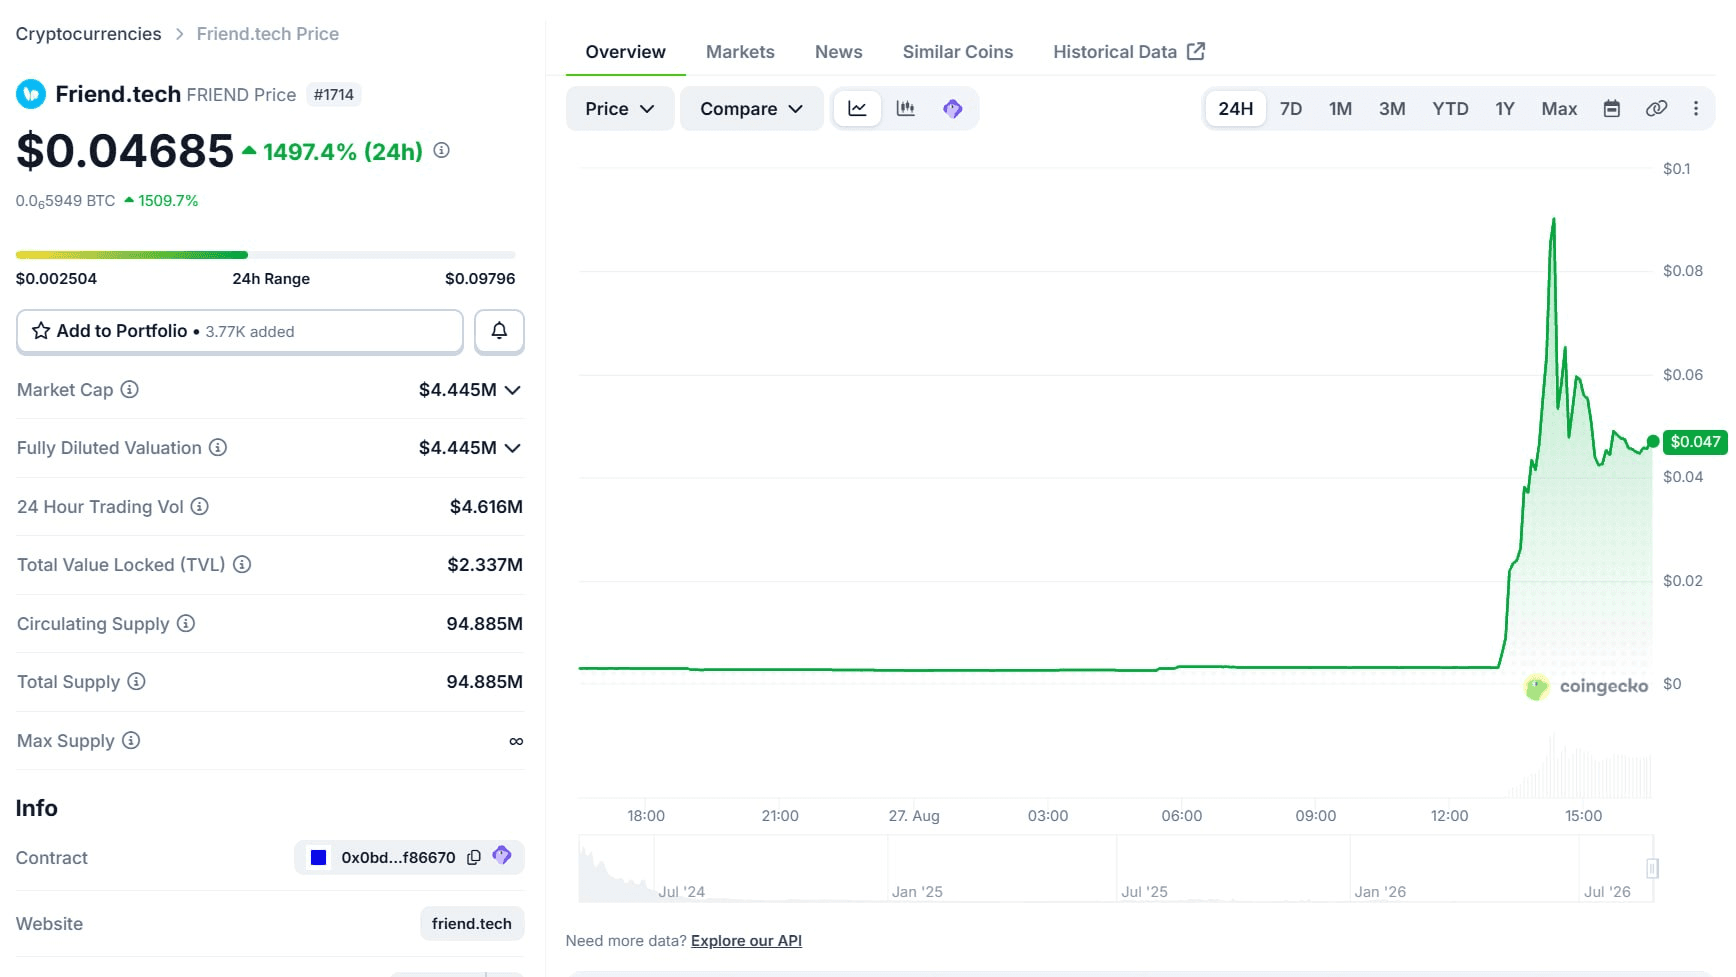Click the 1497.4% (24h) change text
Screen dimensions: 1736x977
tap(343, 152)
